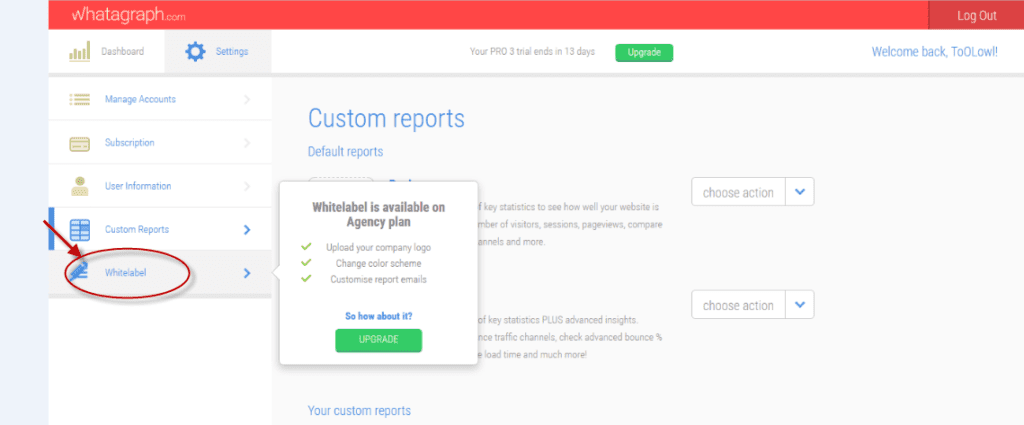This screenshot has height=425, width=1024.
Task: Select Custom Reports in sidebar
Action: (160, 229)
